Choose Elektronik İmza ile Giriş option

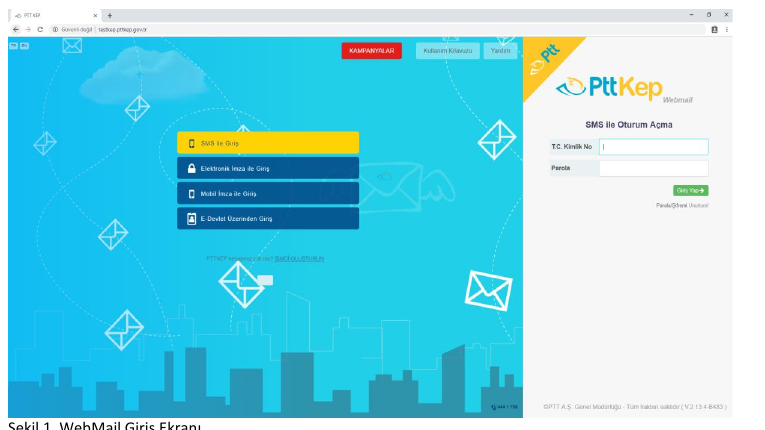click(x=268, y=168)
